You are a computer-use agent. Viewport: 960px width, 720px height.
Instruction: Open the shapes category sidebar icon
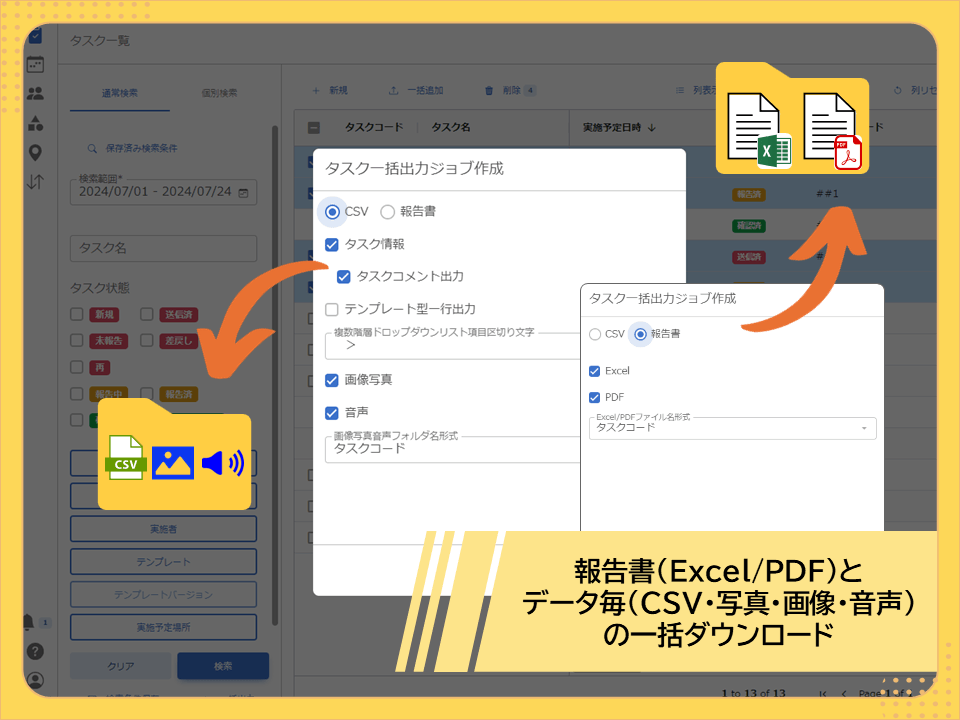(x=36, y=123)
